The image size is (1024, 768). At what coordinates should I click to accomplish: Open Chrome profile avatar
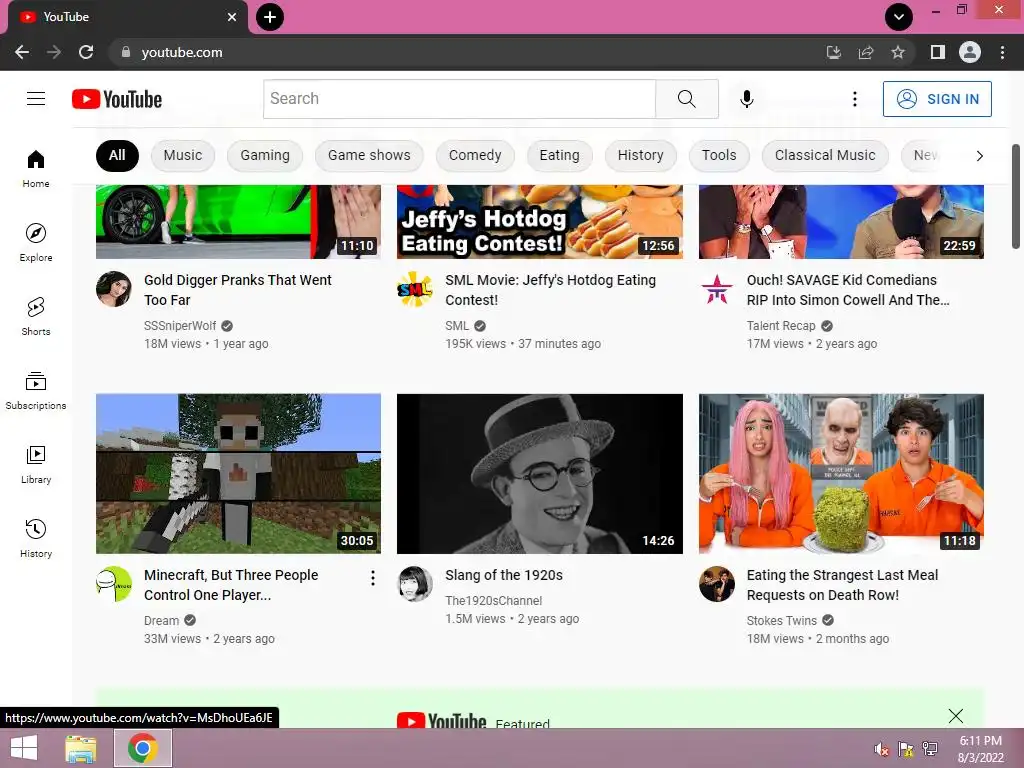pos(970,52)
